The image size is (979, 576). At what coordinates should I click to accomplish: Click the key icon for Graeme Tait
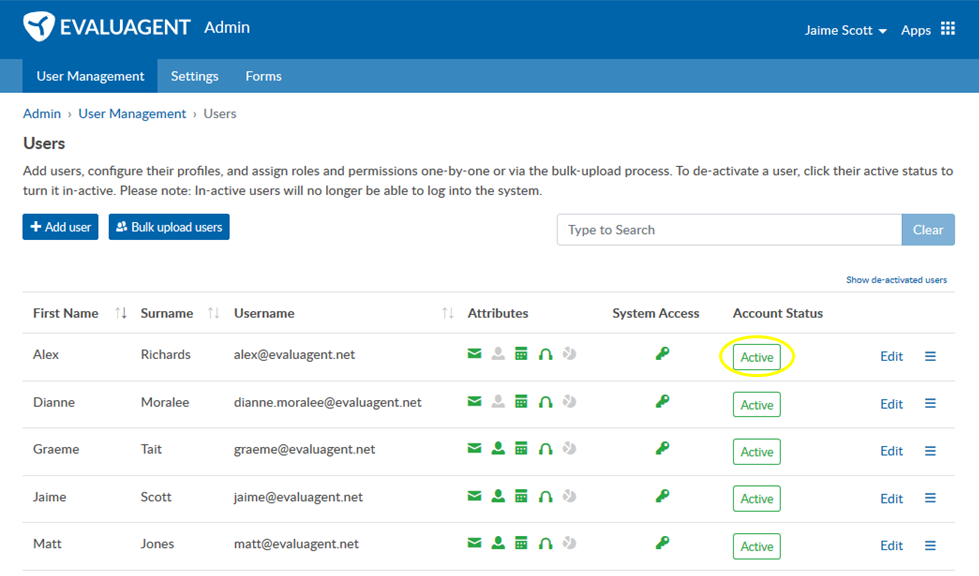pos(662,448)
